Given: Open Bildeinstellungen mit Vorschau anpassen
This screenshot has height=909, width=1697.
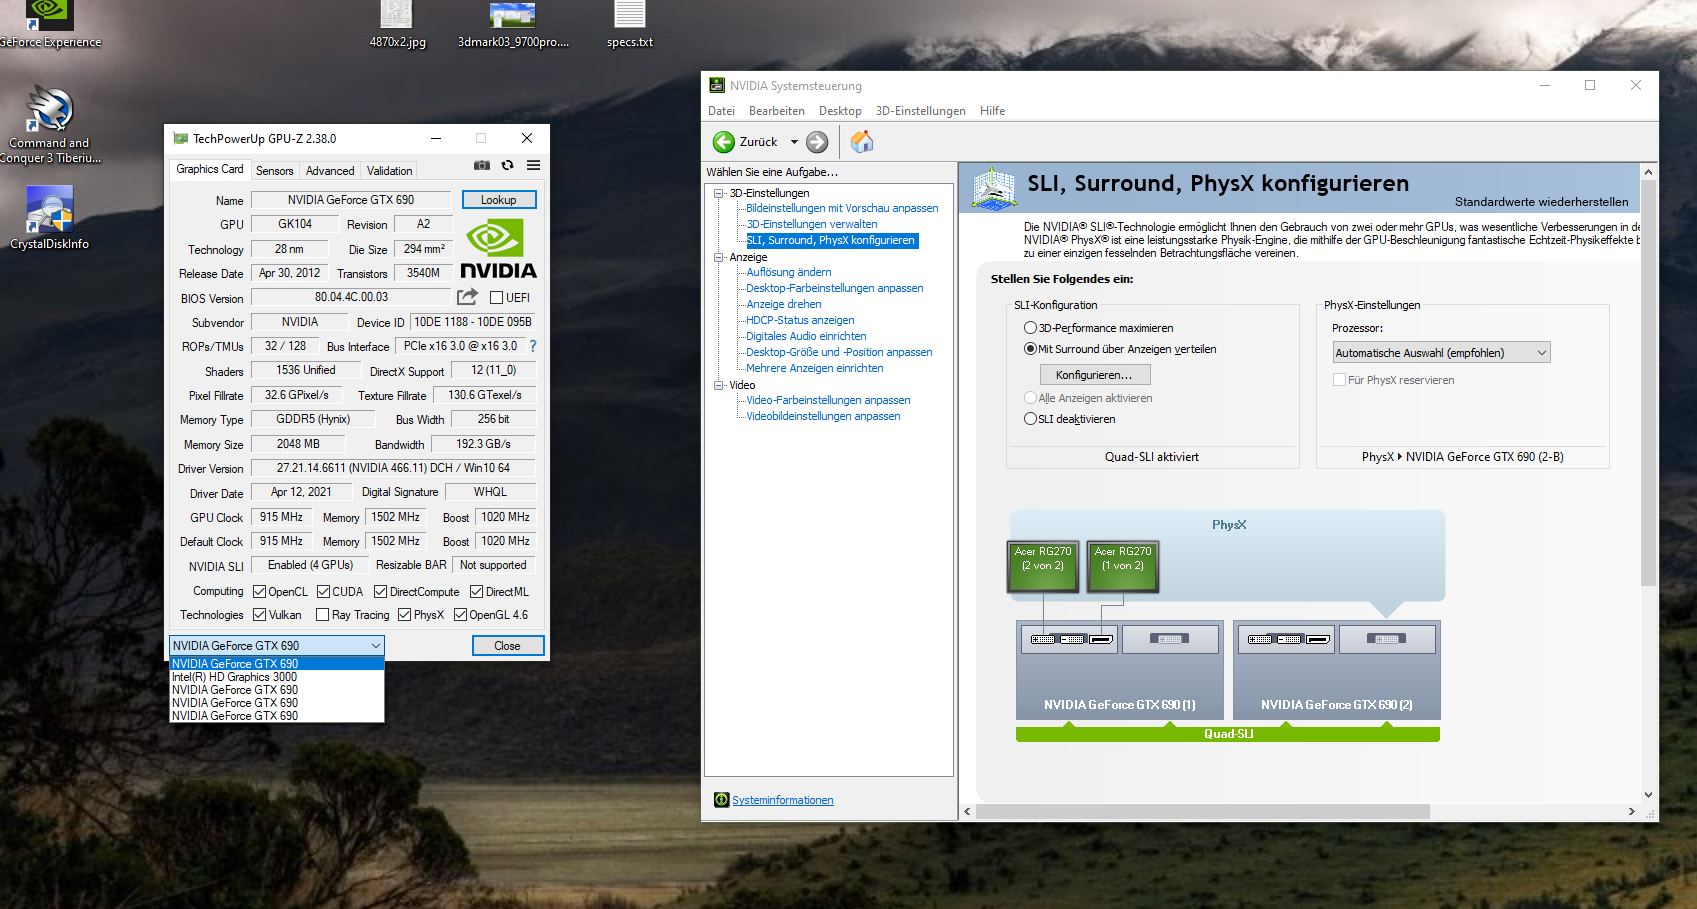Looking at the screenshot, I should [x=842, y=208].
